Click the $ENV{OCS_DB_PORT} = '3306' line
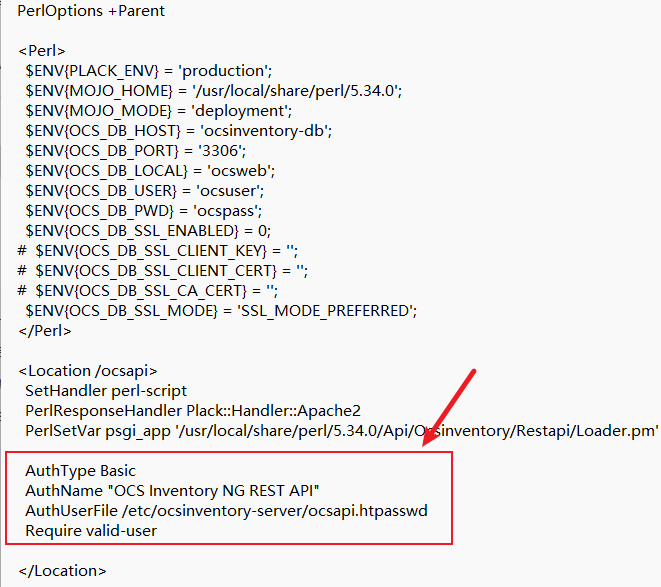Screen dimensions: 661x587 click(135, 151)
